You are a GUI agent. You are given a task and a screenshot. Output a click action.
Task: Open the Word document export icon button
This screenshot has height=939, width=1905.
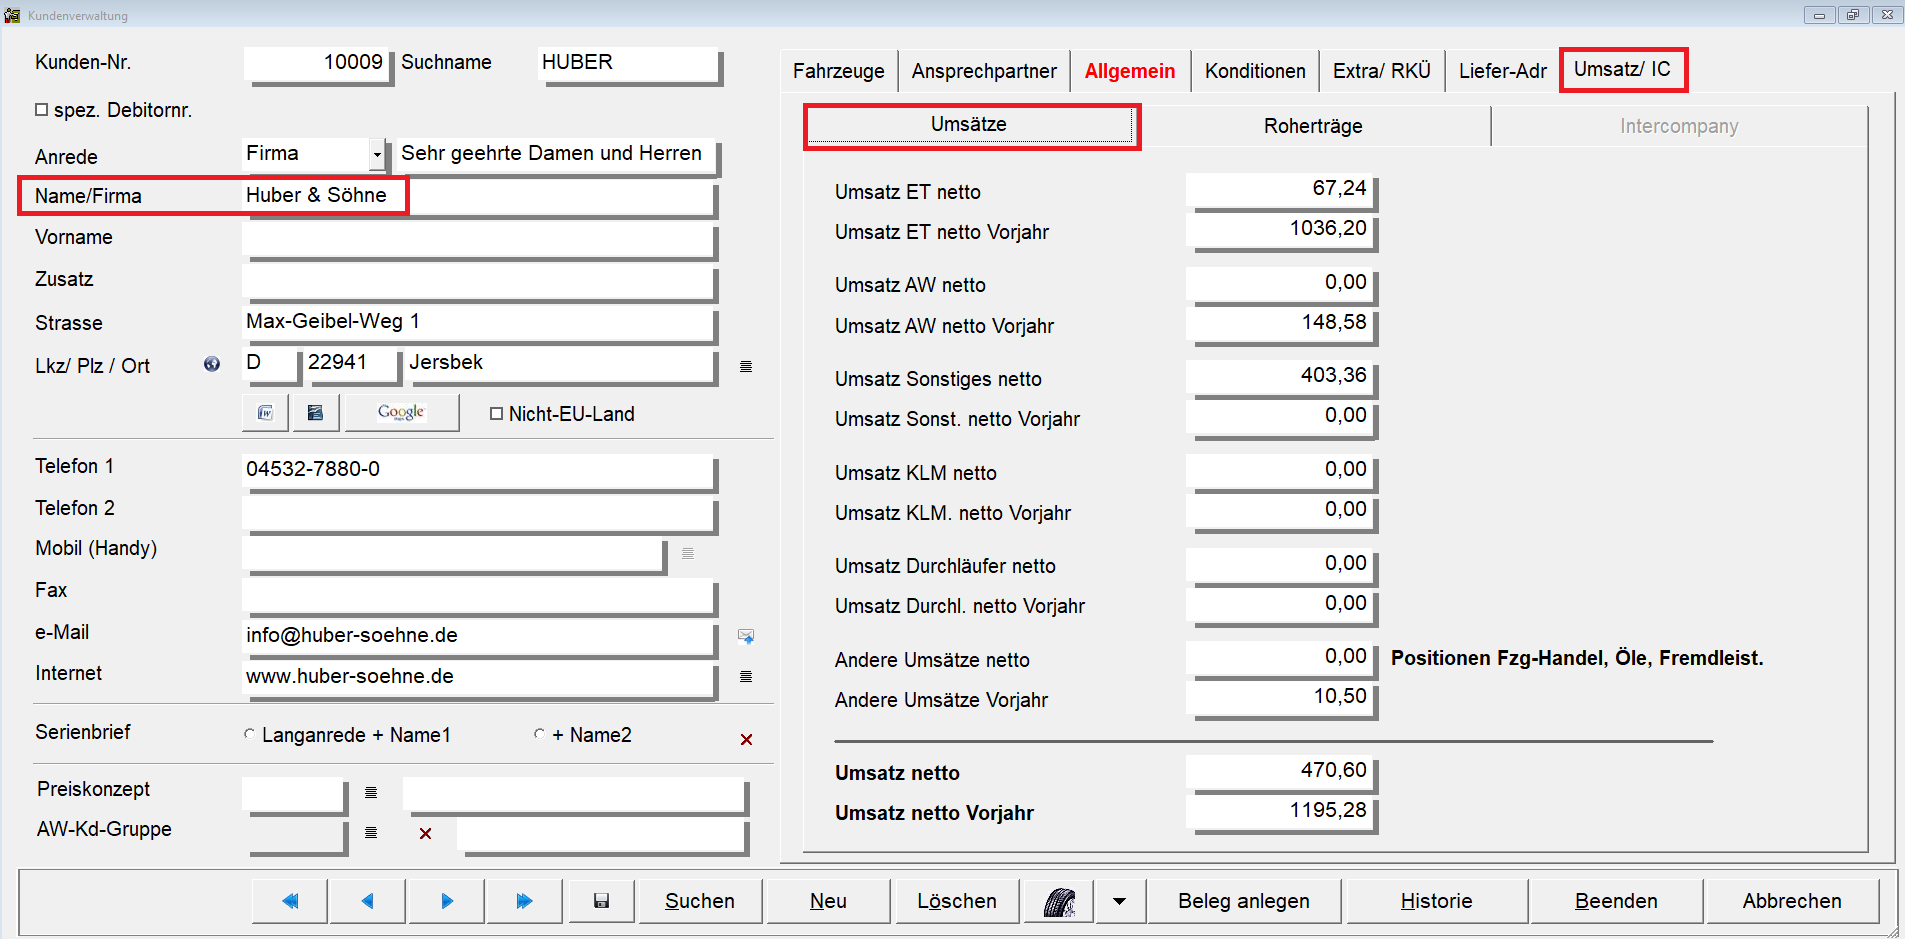[265, 413]
